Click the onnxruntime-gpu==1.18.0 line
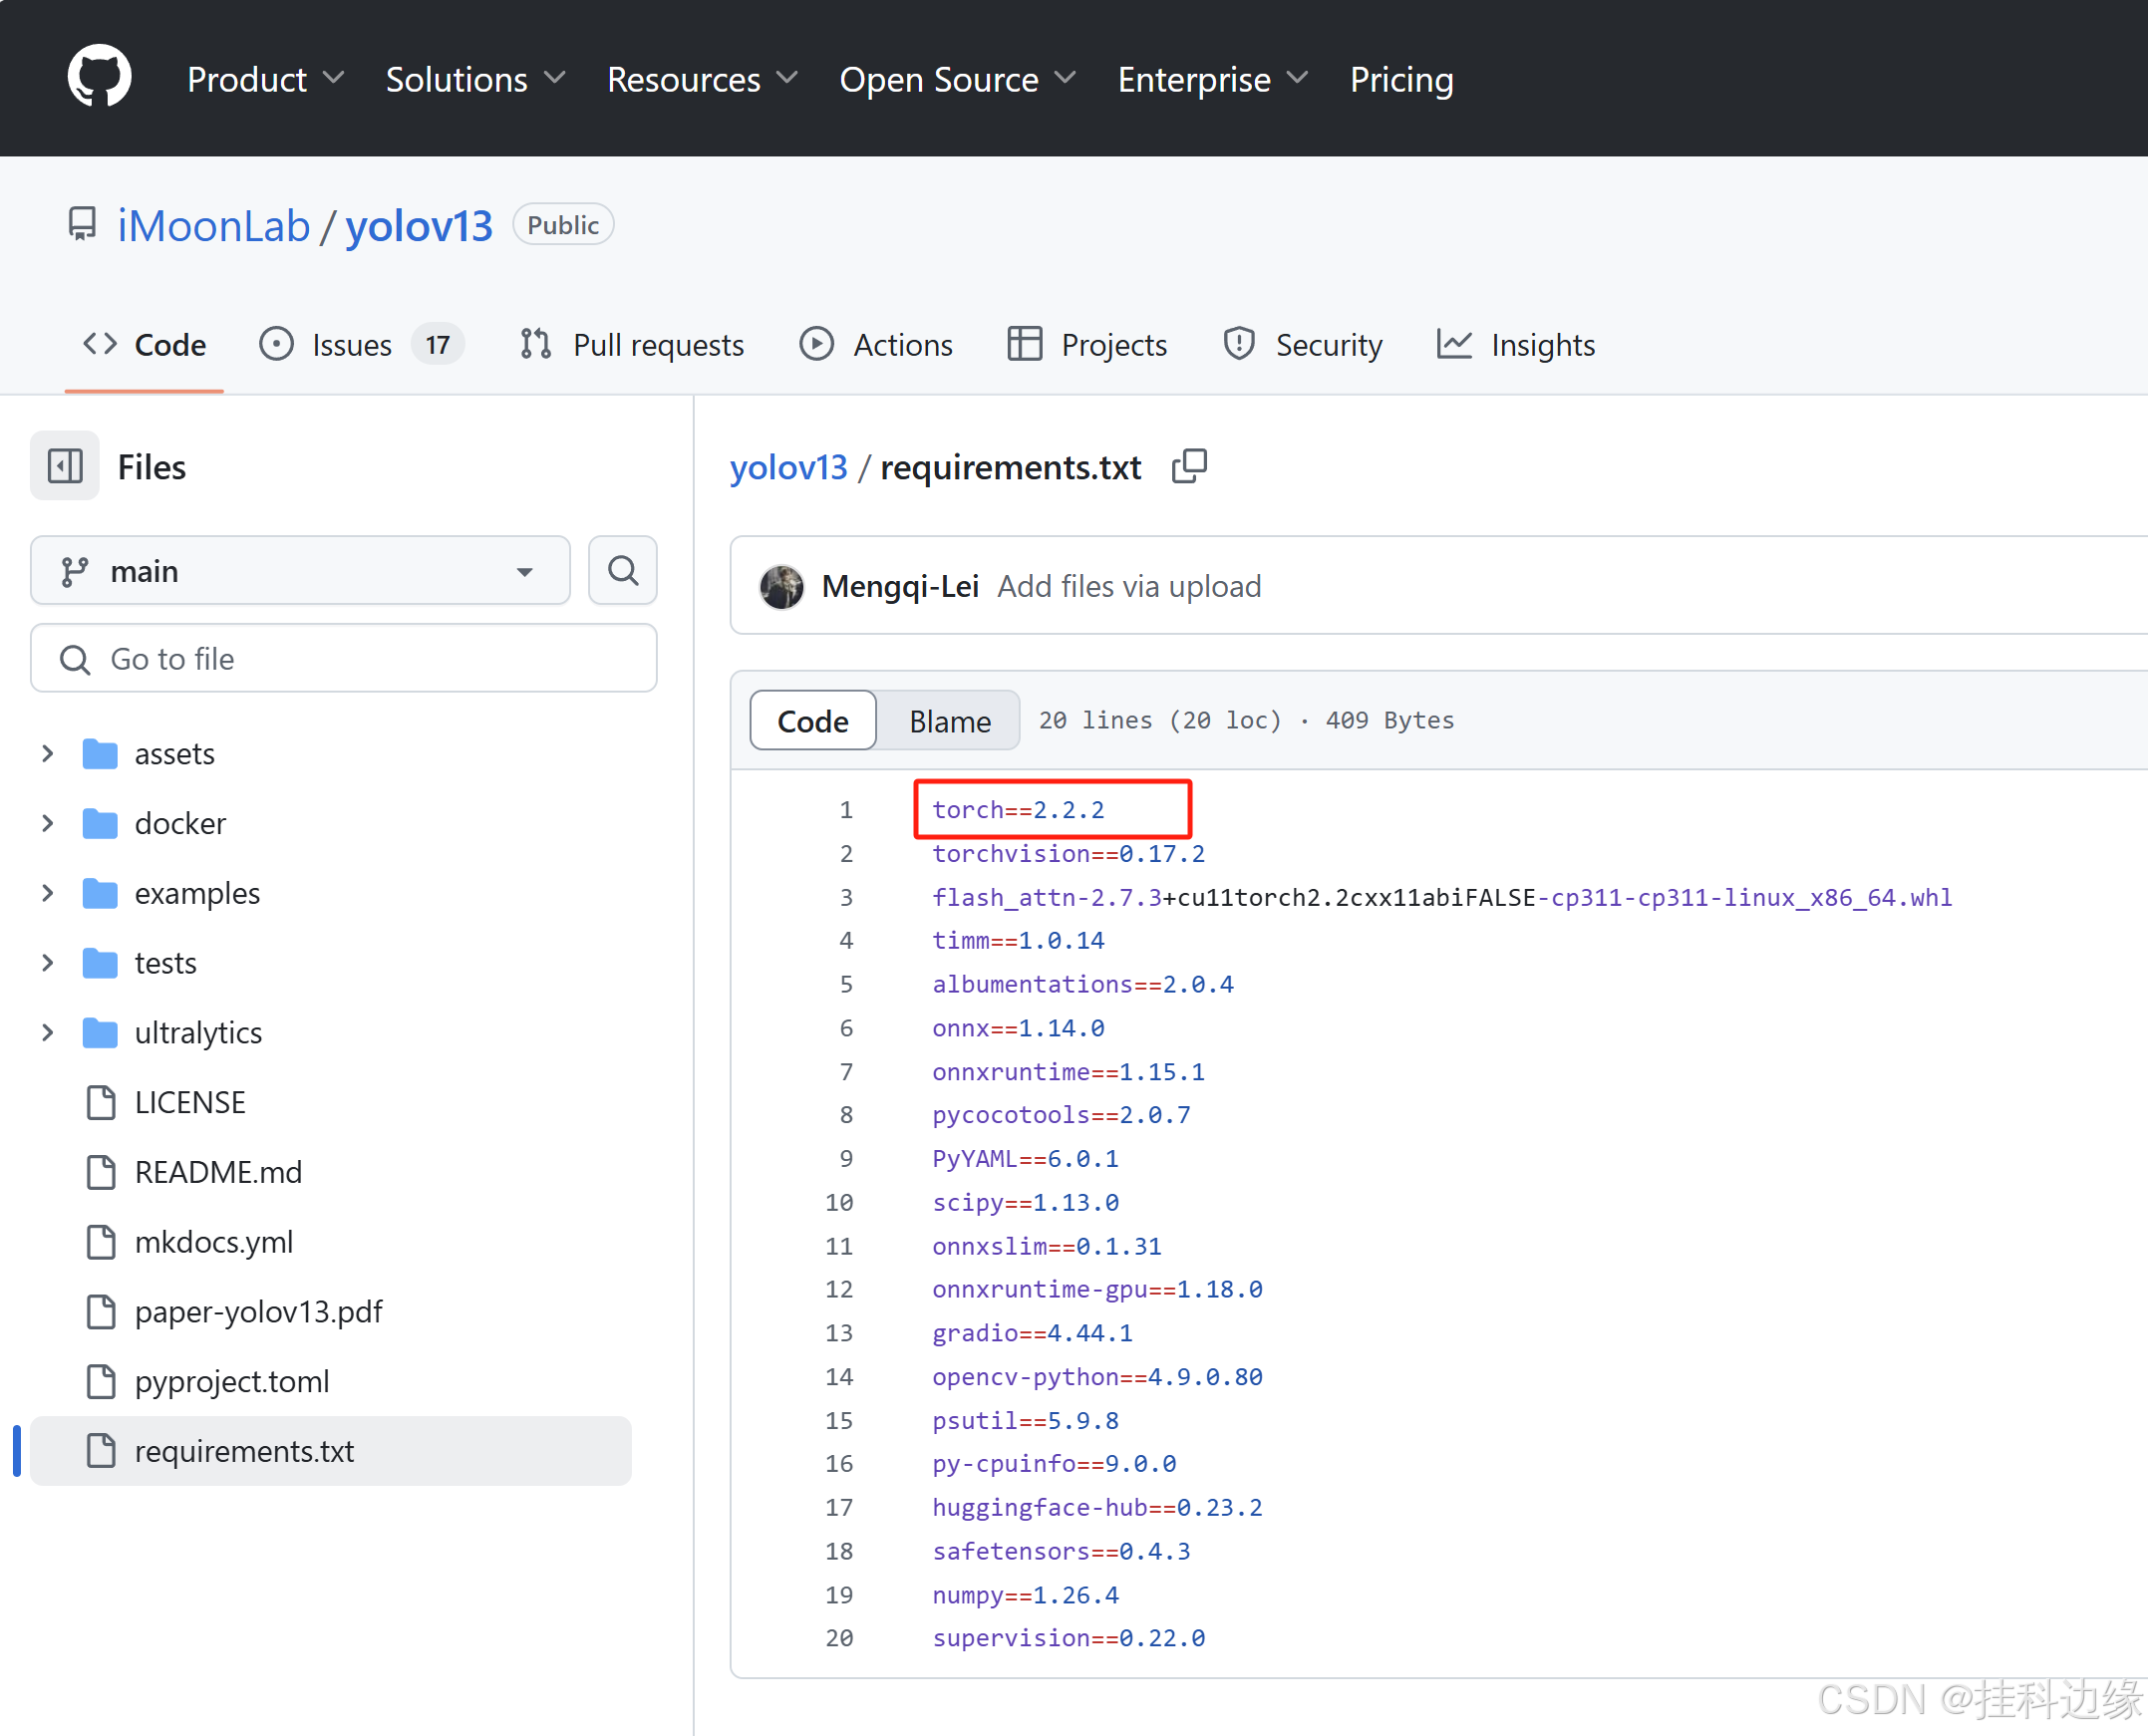 1097,1290
